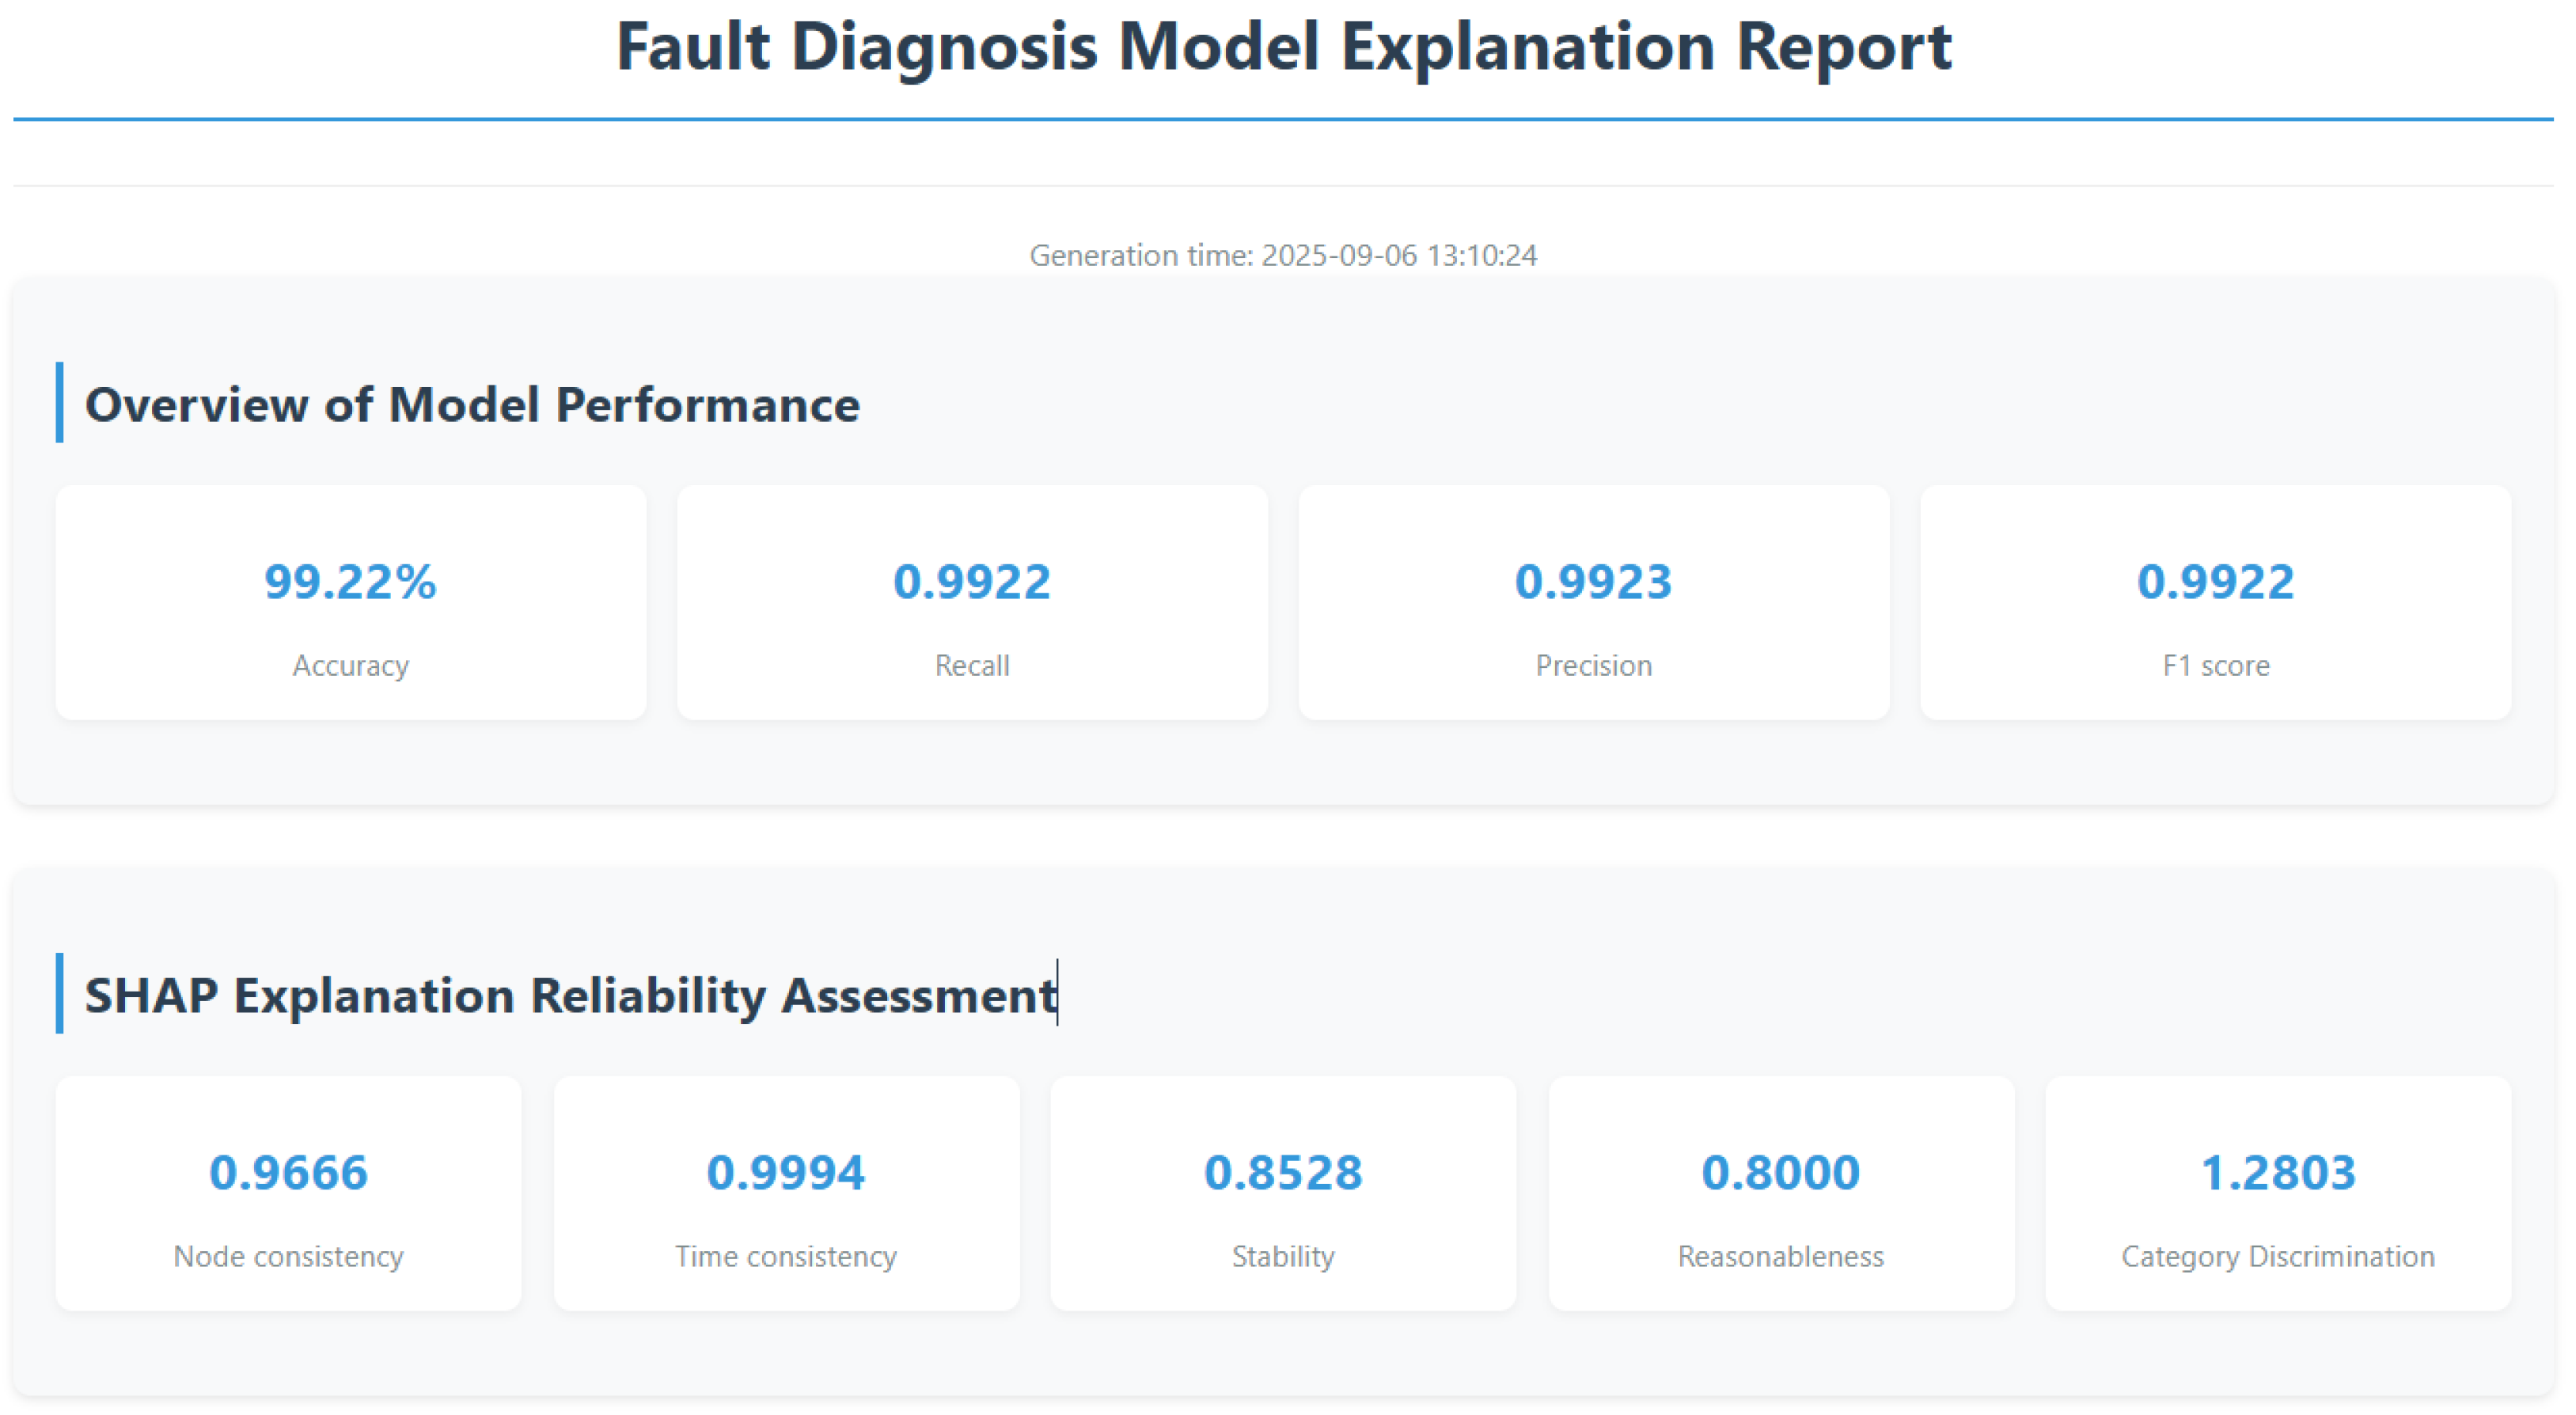Image resolution: width=2576 pixels, height=1415 pixels.
Task: Click the Recall label
Action: tap(971, 665)
